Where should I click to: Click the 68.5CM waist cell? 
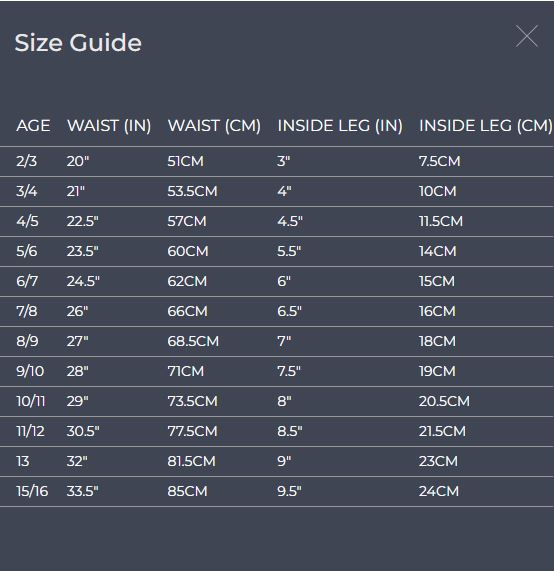[x=193, y=341]
